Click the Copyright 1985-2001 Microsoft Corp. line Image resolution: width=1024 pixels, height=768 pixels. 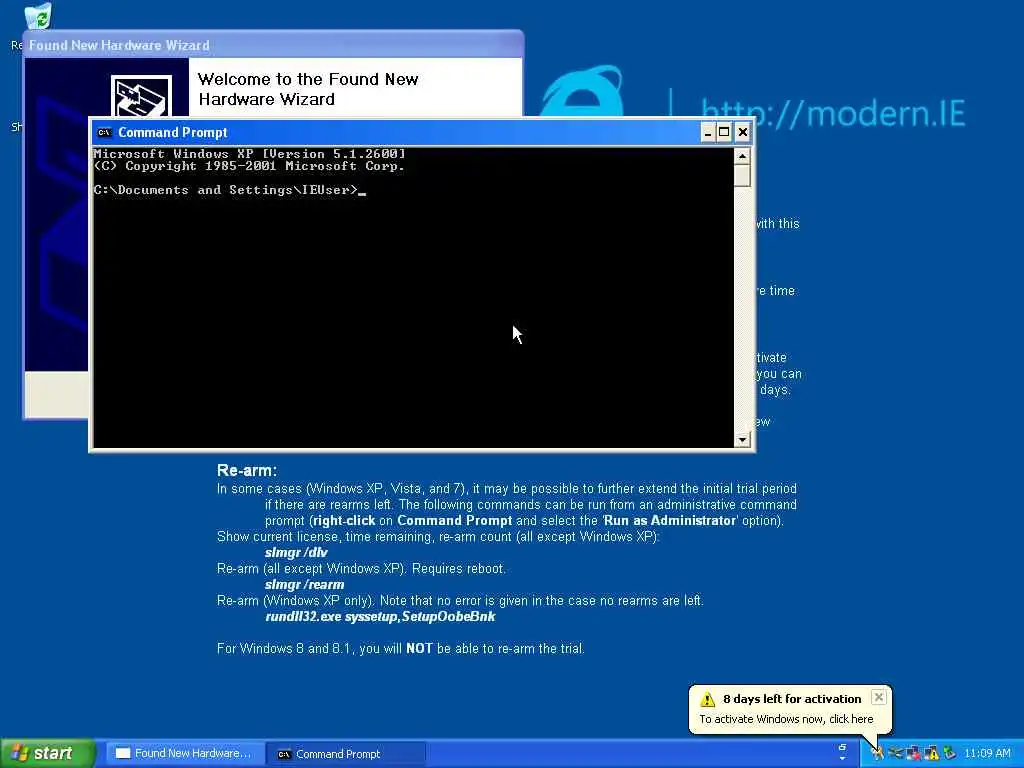click(x=249, y=166)
